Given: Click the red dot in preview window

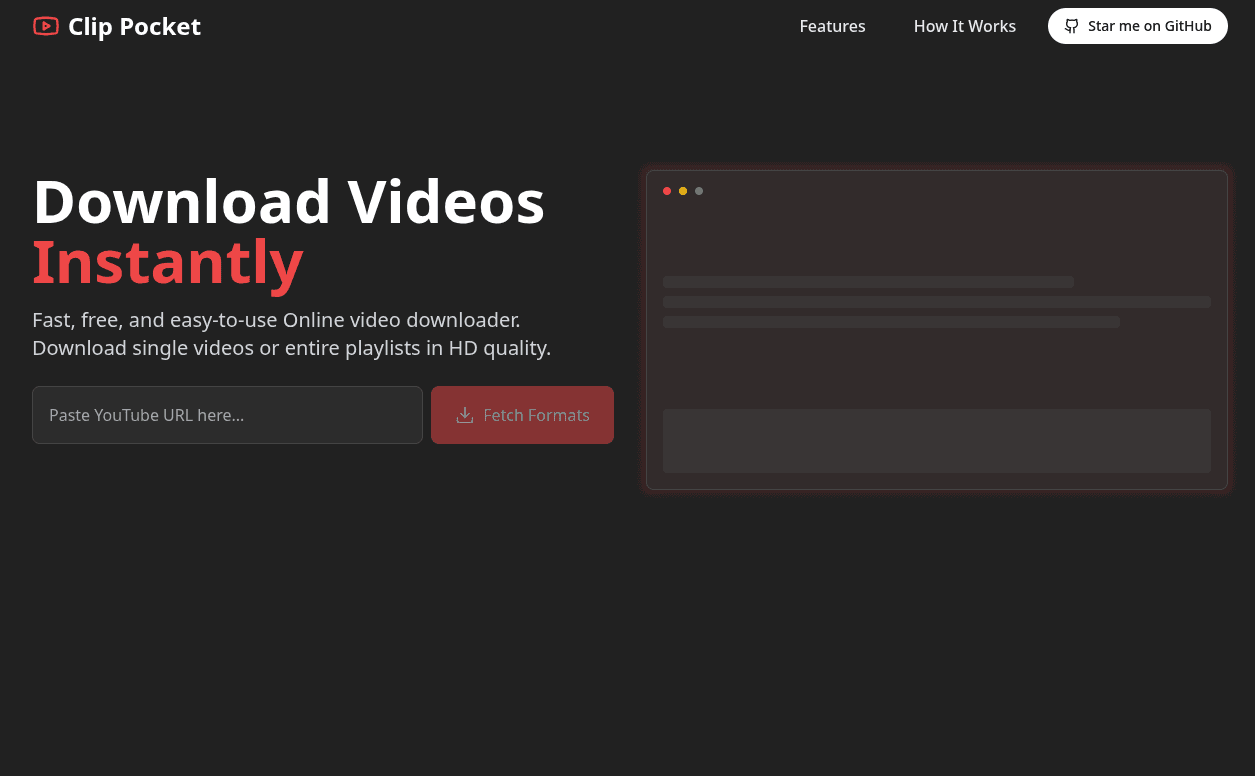Looking at the screenshot, I should point(667,191).
